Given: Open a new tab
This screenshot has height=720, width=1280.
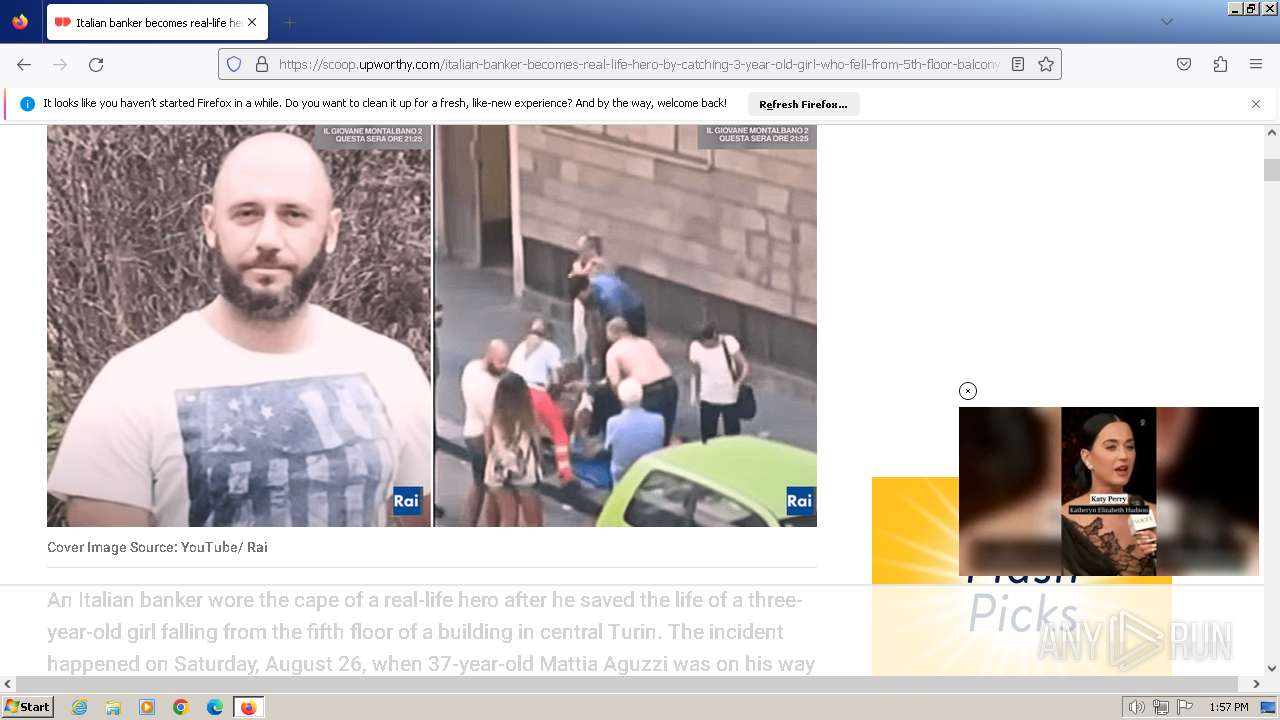Looking at the screenshot, I should [x=289, y=22].
